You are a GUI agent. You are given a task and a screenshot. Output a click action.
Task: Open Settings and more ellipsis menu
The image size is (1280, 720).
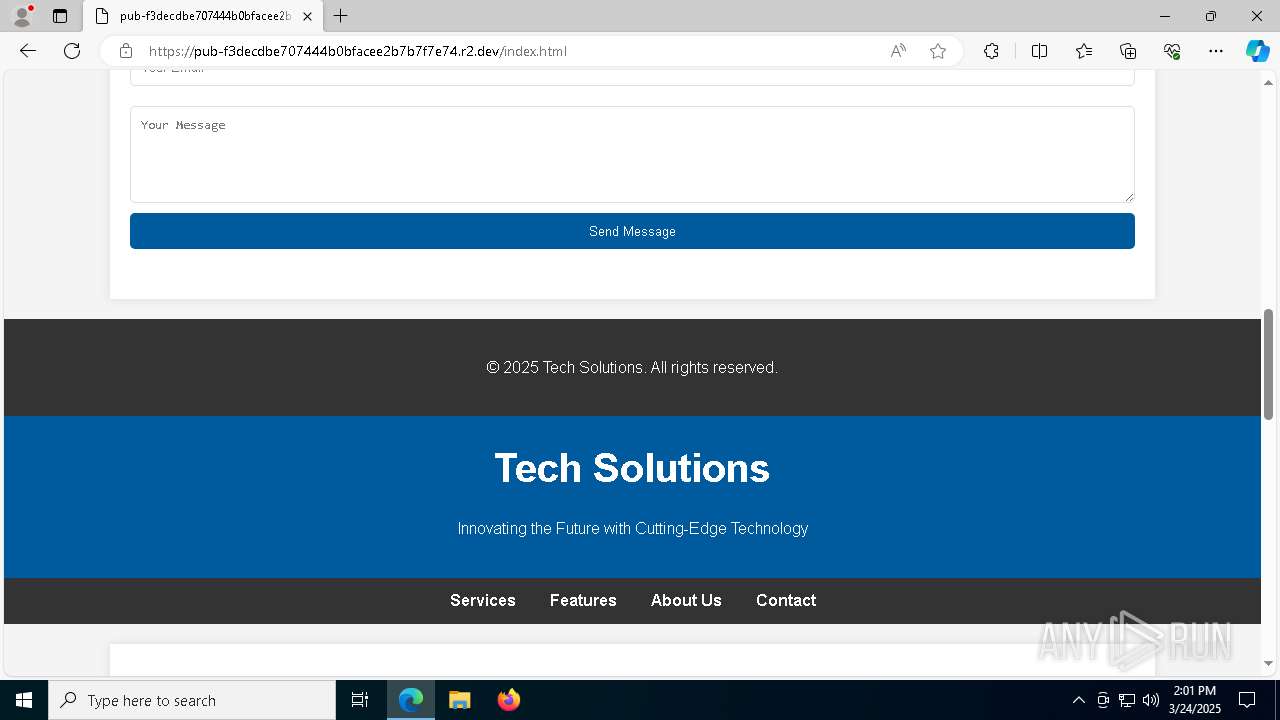[1216, 51]
